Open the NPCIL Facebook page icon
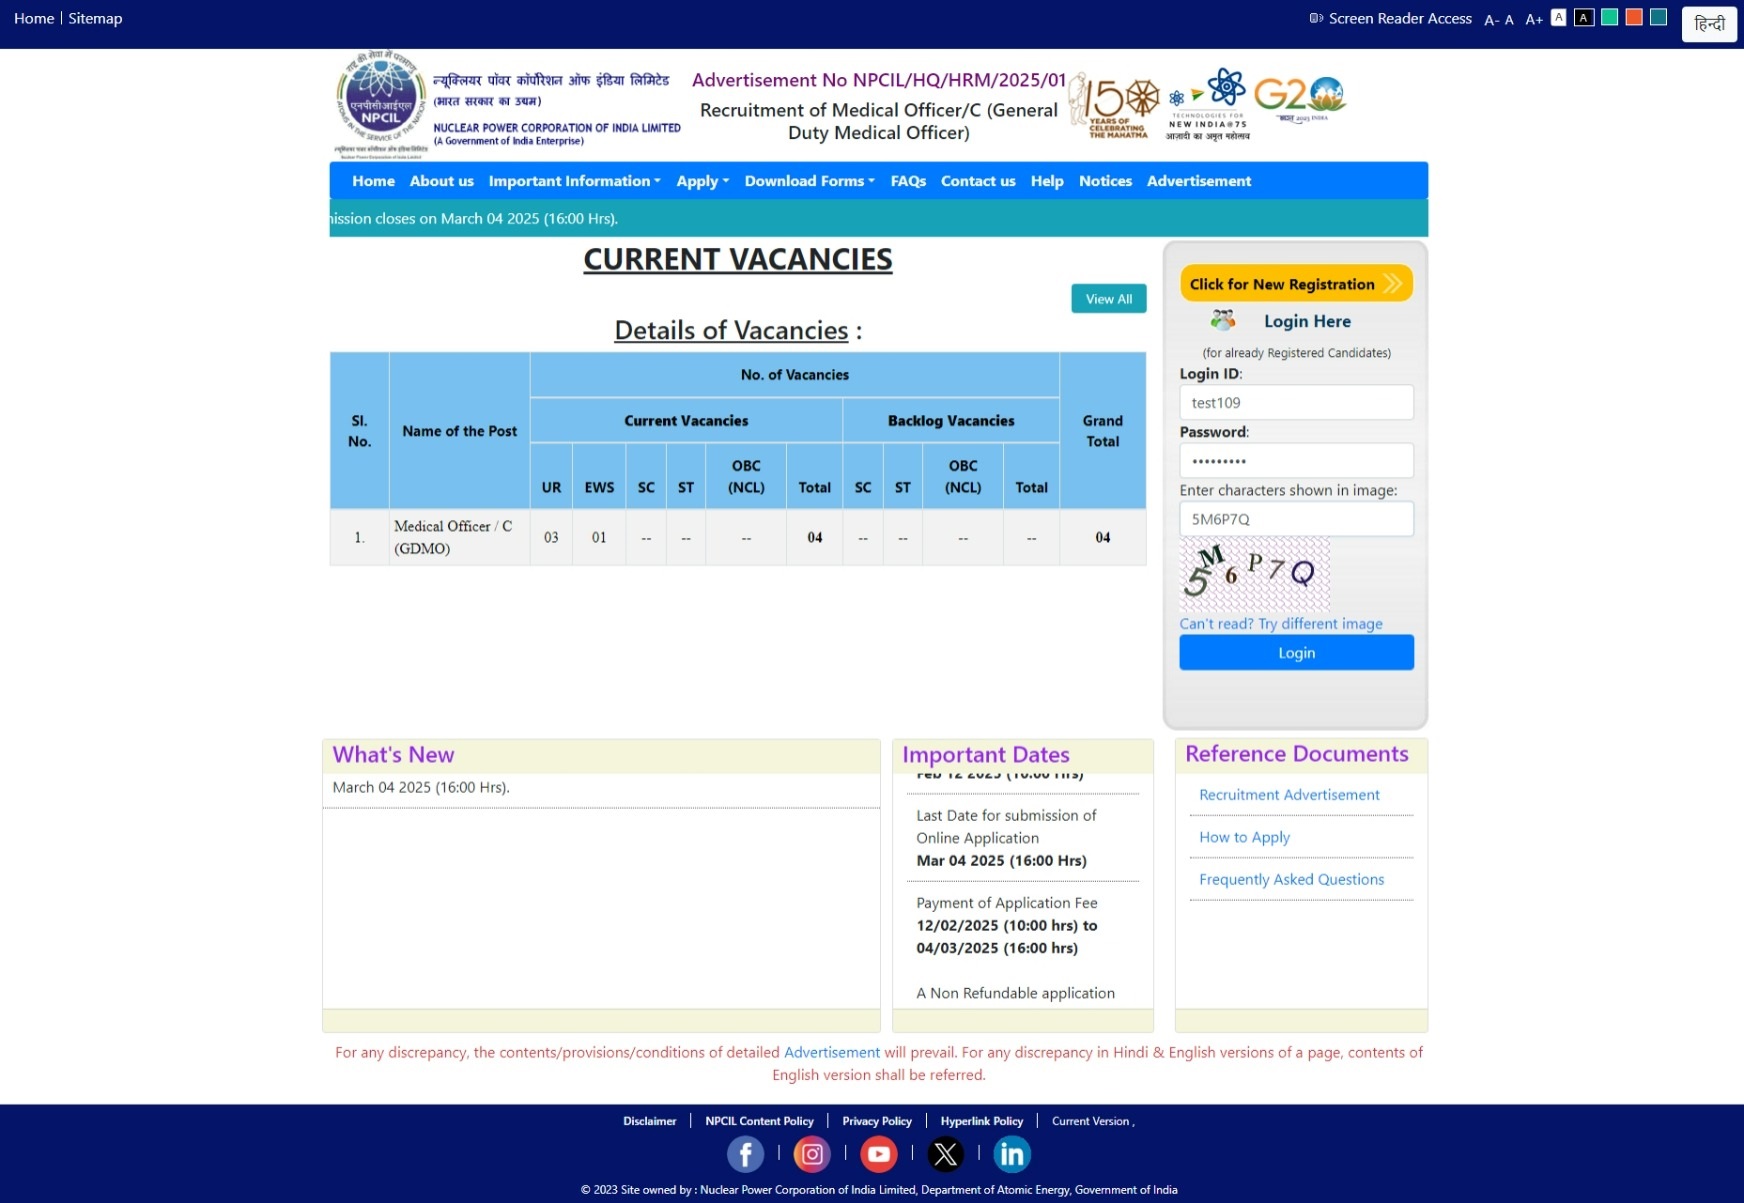The width and height of the screenshot is (1744, 1203). (x=745, y=1154)
